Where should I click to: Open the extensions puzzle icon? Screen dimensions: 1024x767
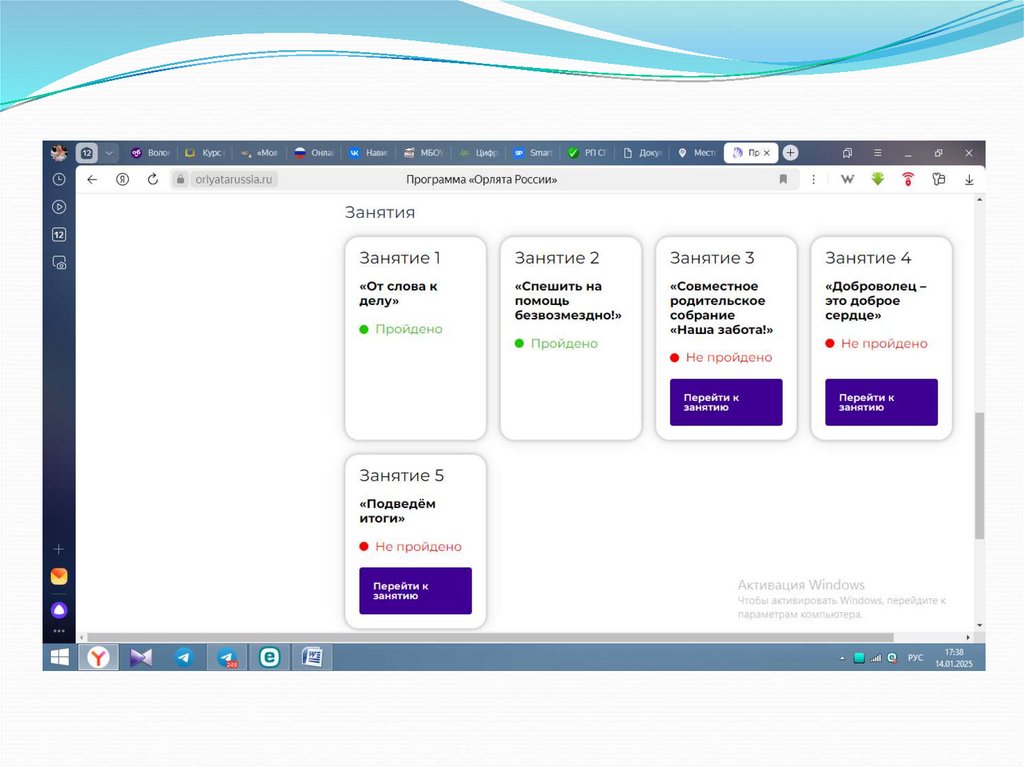coord(938,179)
